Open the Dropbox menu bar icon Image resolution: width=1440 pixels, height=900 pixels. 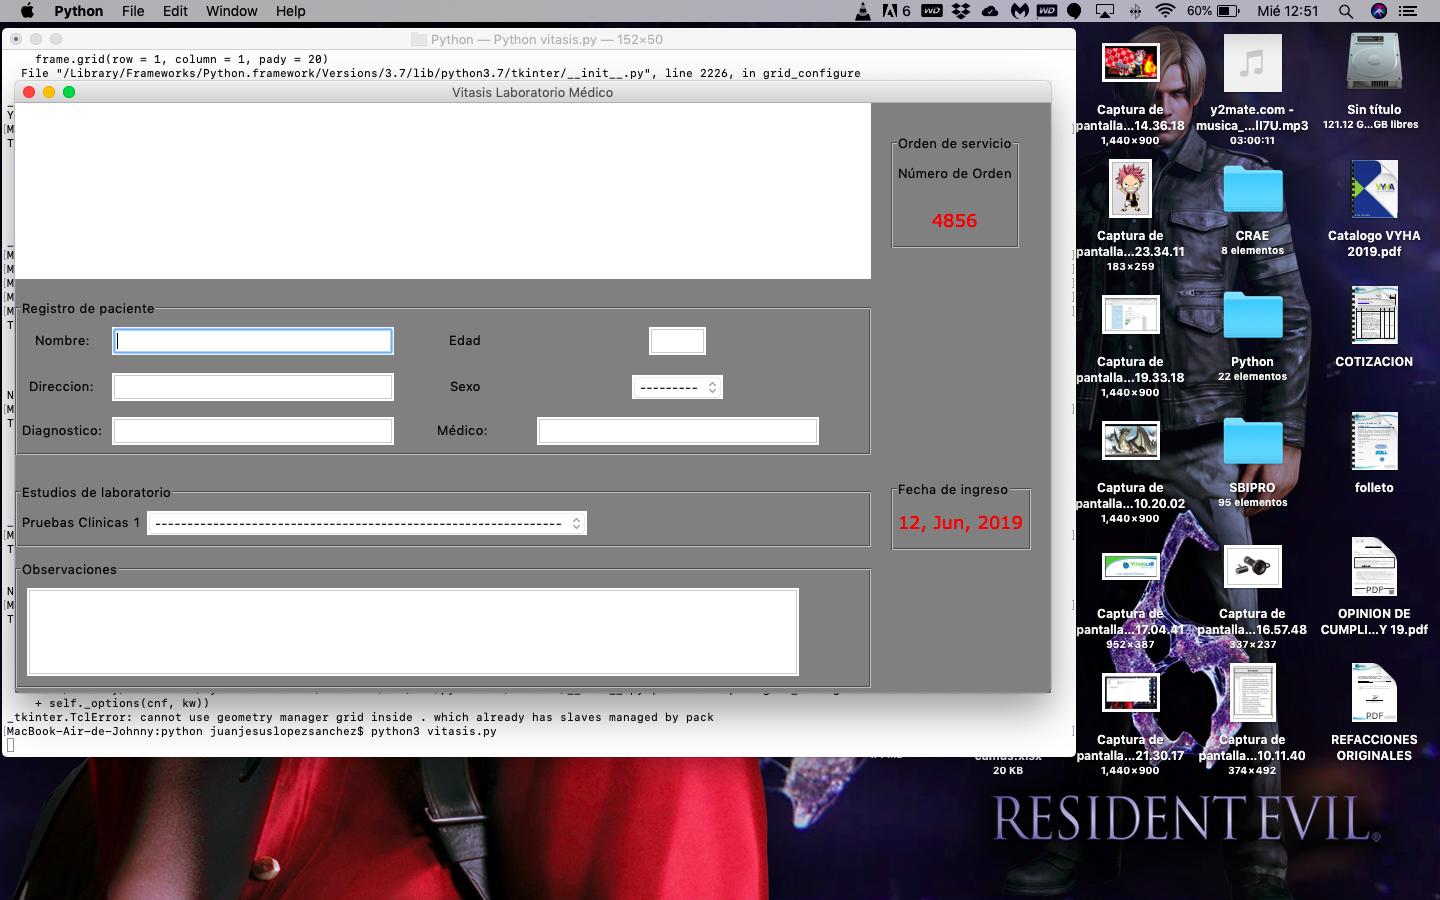click(x=961, y=11)
